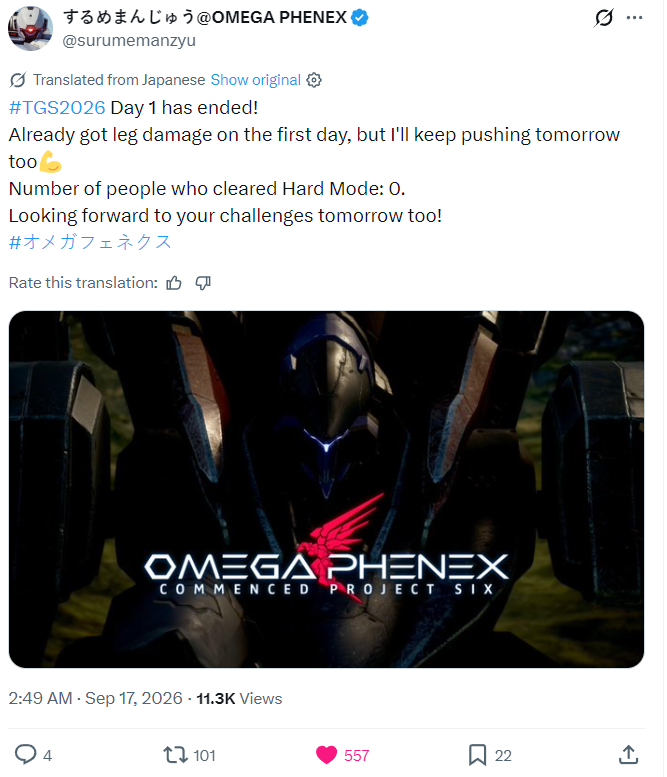Image resolution: width=667 pixels, height=777 pixels.
Task: Unlike the post with the heart icon
Action: pos(327,755)
